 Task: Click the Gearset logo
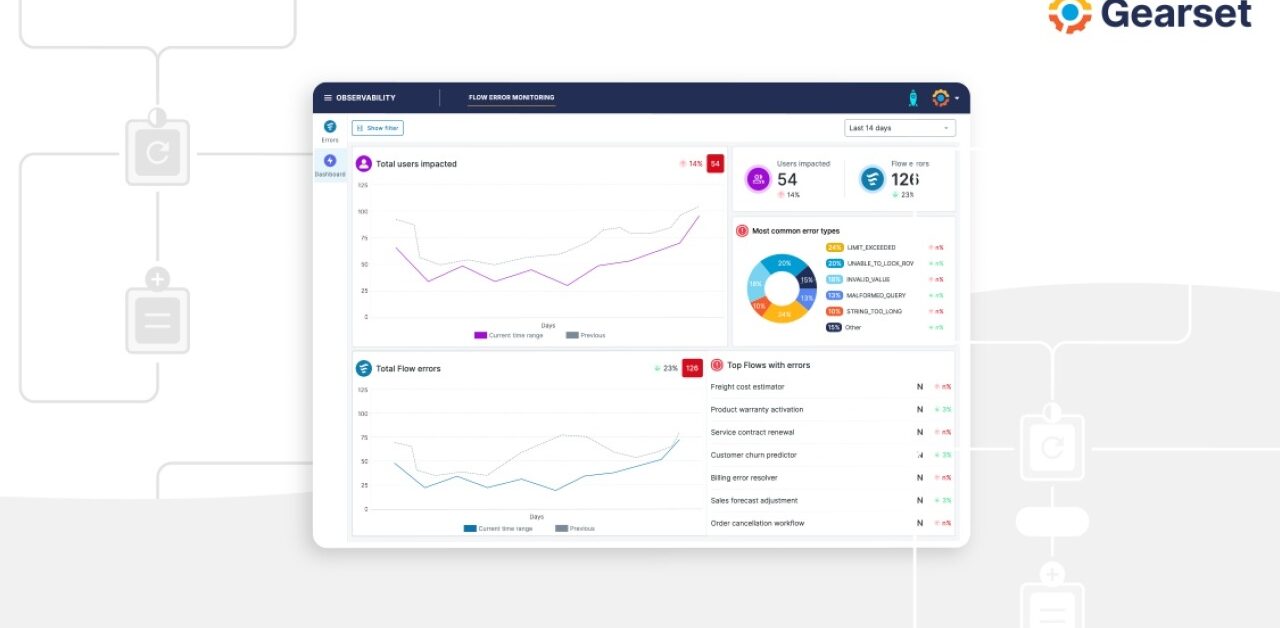[x=1150, y=14]
